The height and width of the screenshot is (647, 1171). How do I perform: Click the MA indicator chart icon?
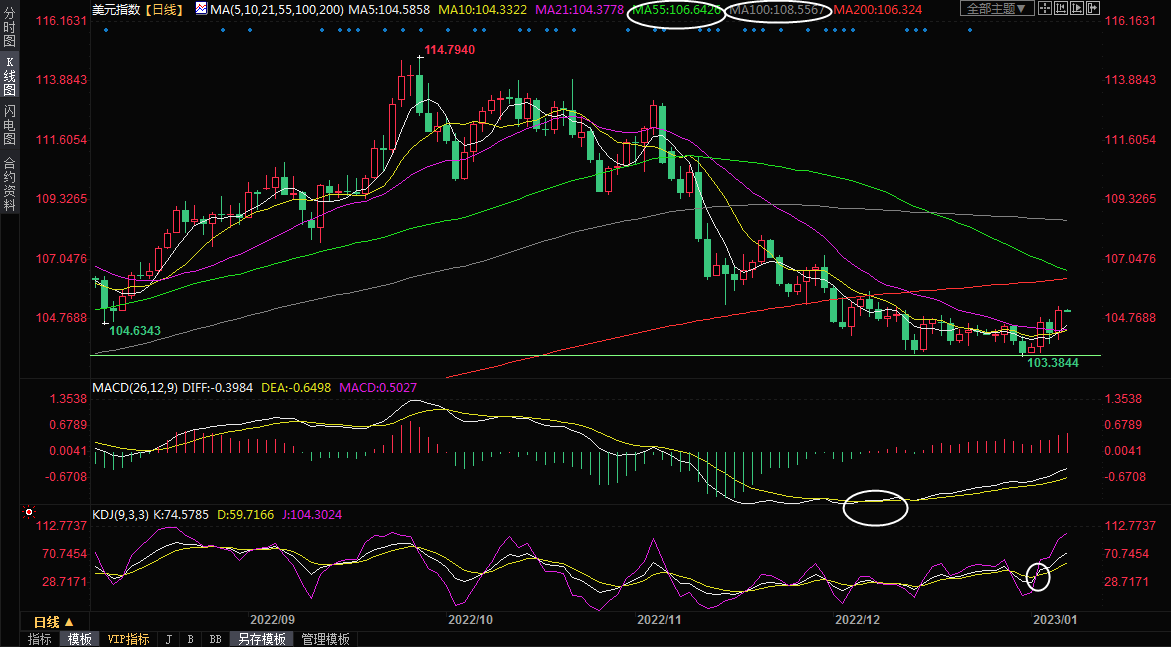[x=201, y=9]
